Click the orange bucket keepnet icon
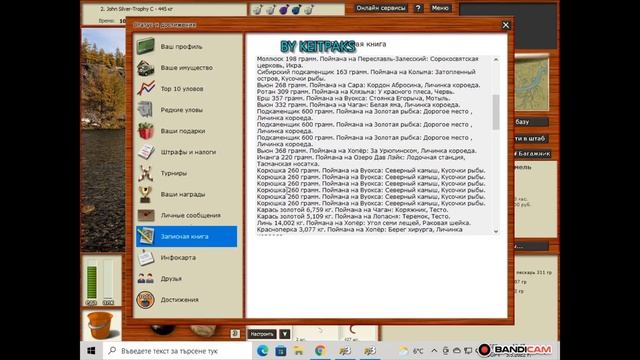This screenshot has height=360, width=640. point(100,325)
